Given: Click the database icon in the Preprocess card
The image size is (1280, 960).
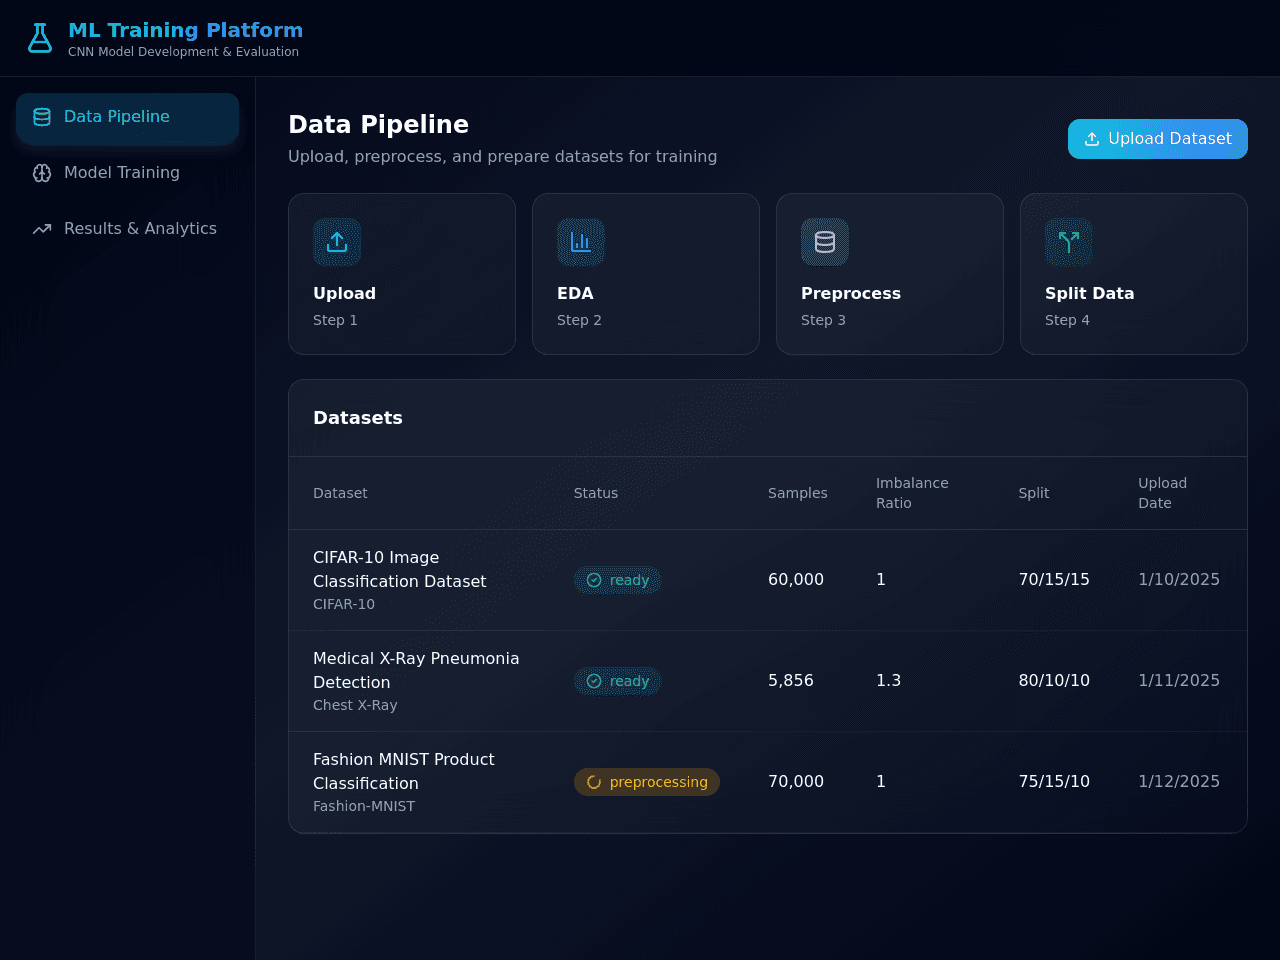Looking at the screenshot, I should pyautogui.click(x=825, y=242).
